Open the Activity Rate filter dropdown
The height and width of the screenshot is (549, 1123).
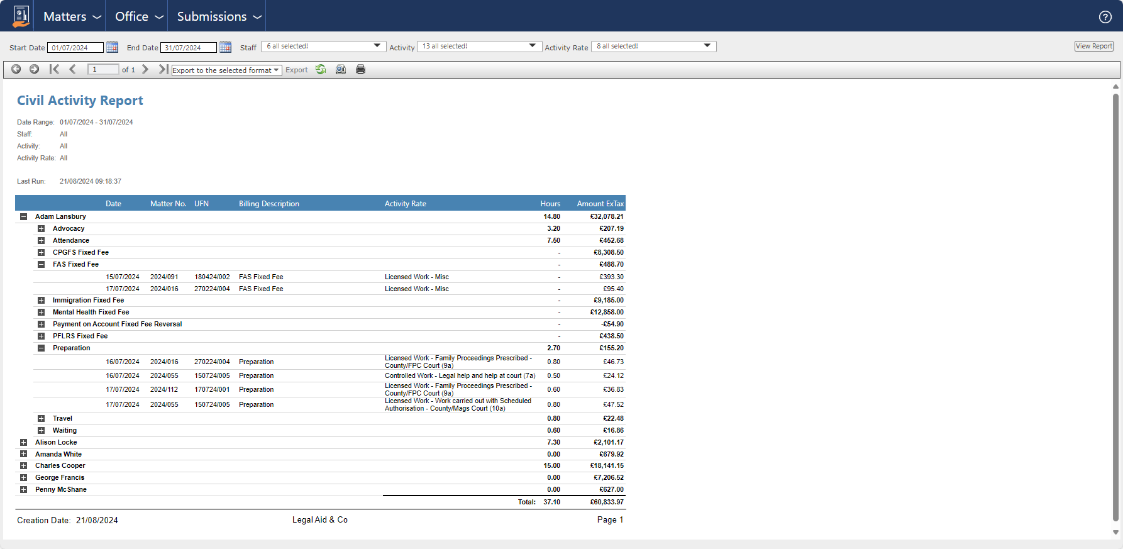(654, 46)
